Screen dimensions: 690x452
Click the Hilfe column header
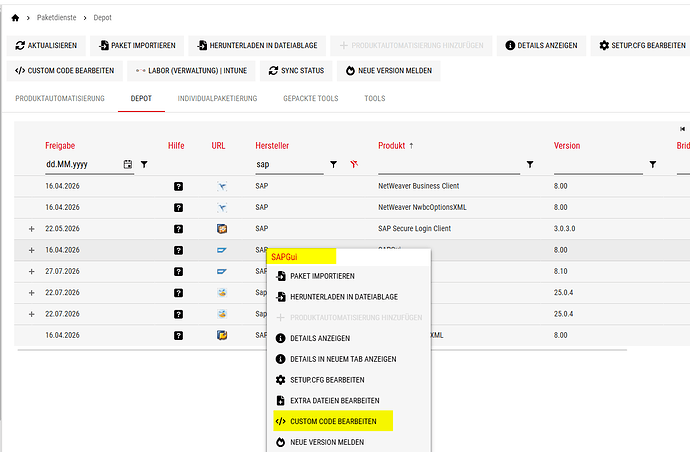(x=176, y=146)
